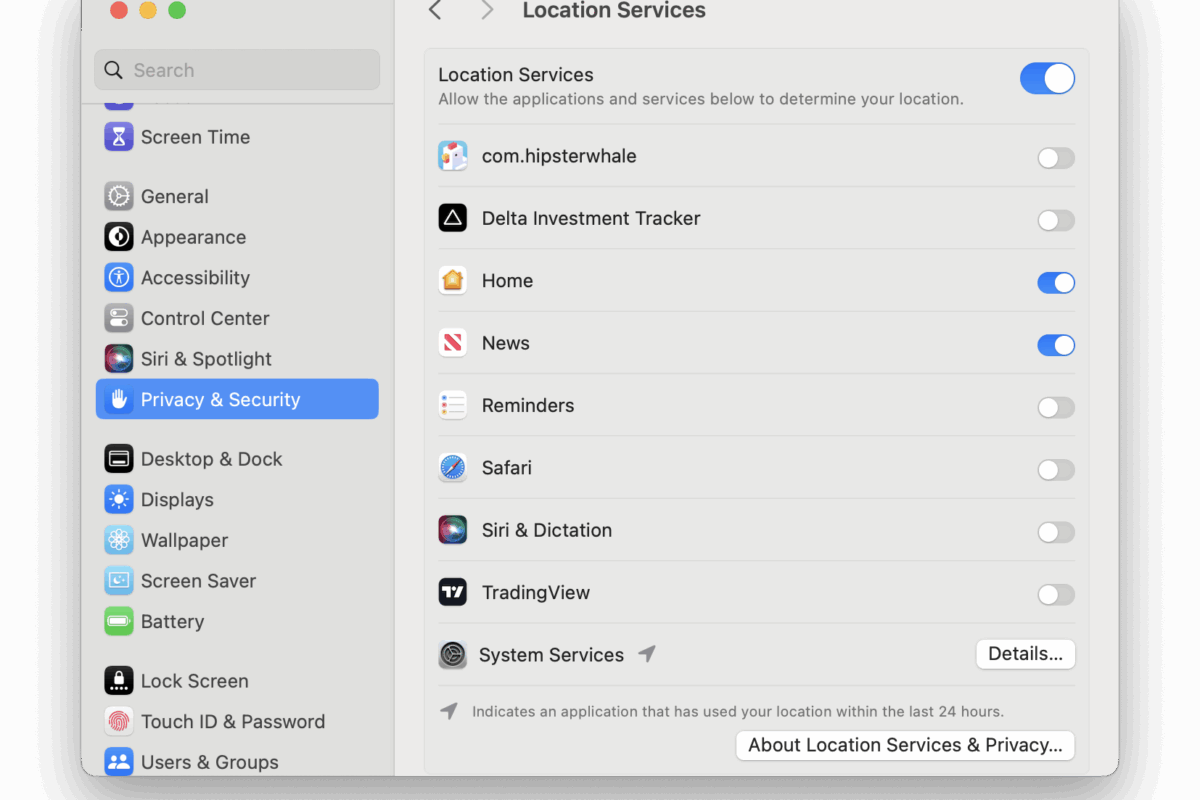Open System Services Details
Viewport: 1200px width, 800px height.
tap(1025, 654)
